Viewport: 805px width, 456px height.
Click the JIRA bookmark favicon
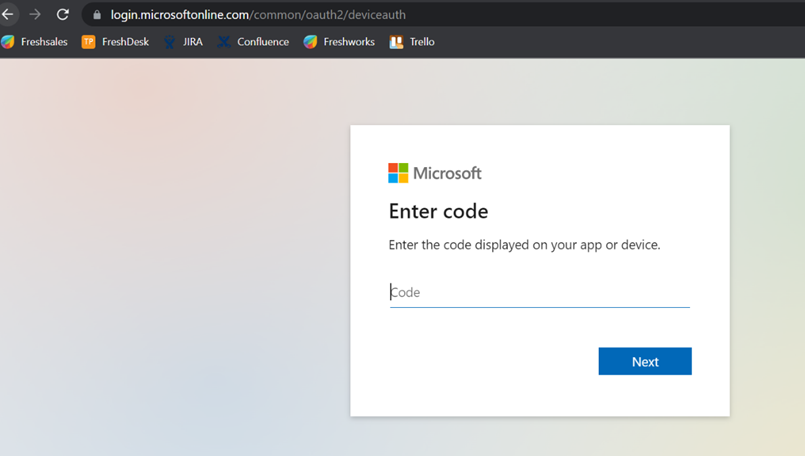pyautogui.click(x=169, y=42)
